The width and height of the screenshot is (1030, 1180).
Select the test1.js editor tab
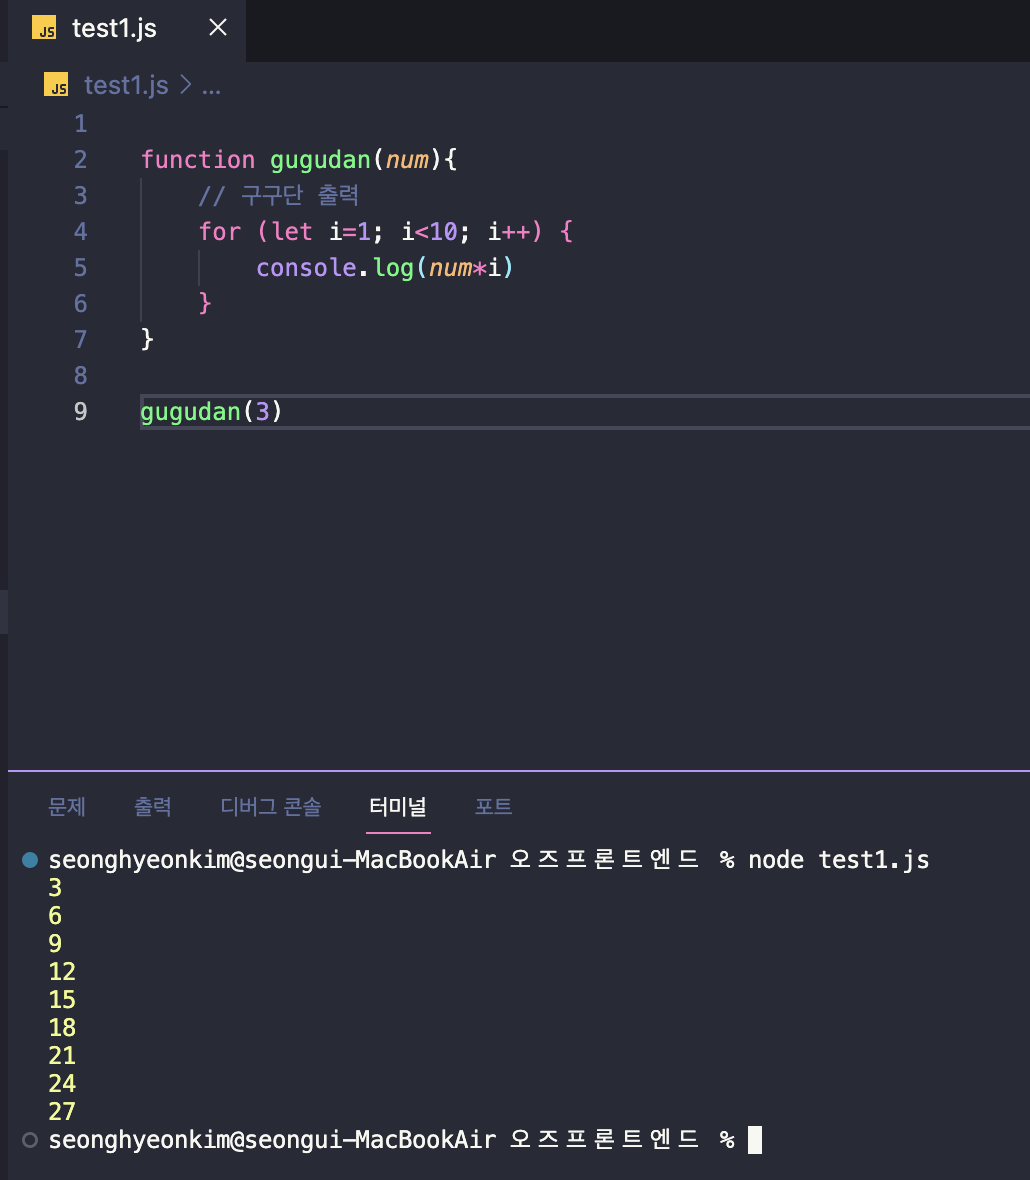pos(126,29)
